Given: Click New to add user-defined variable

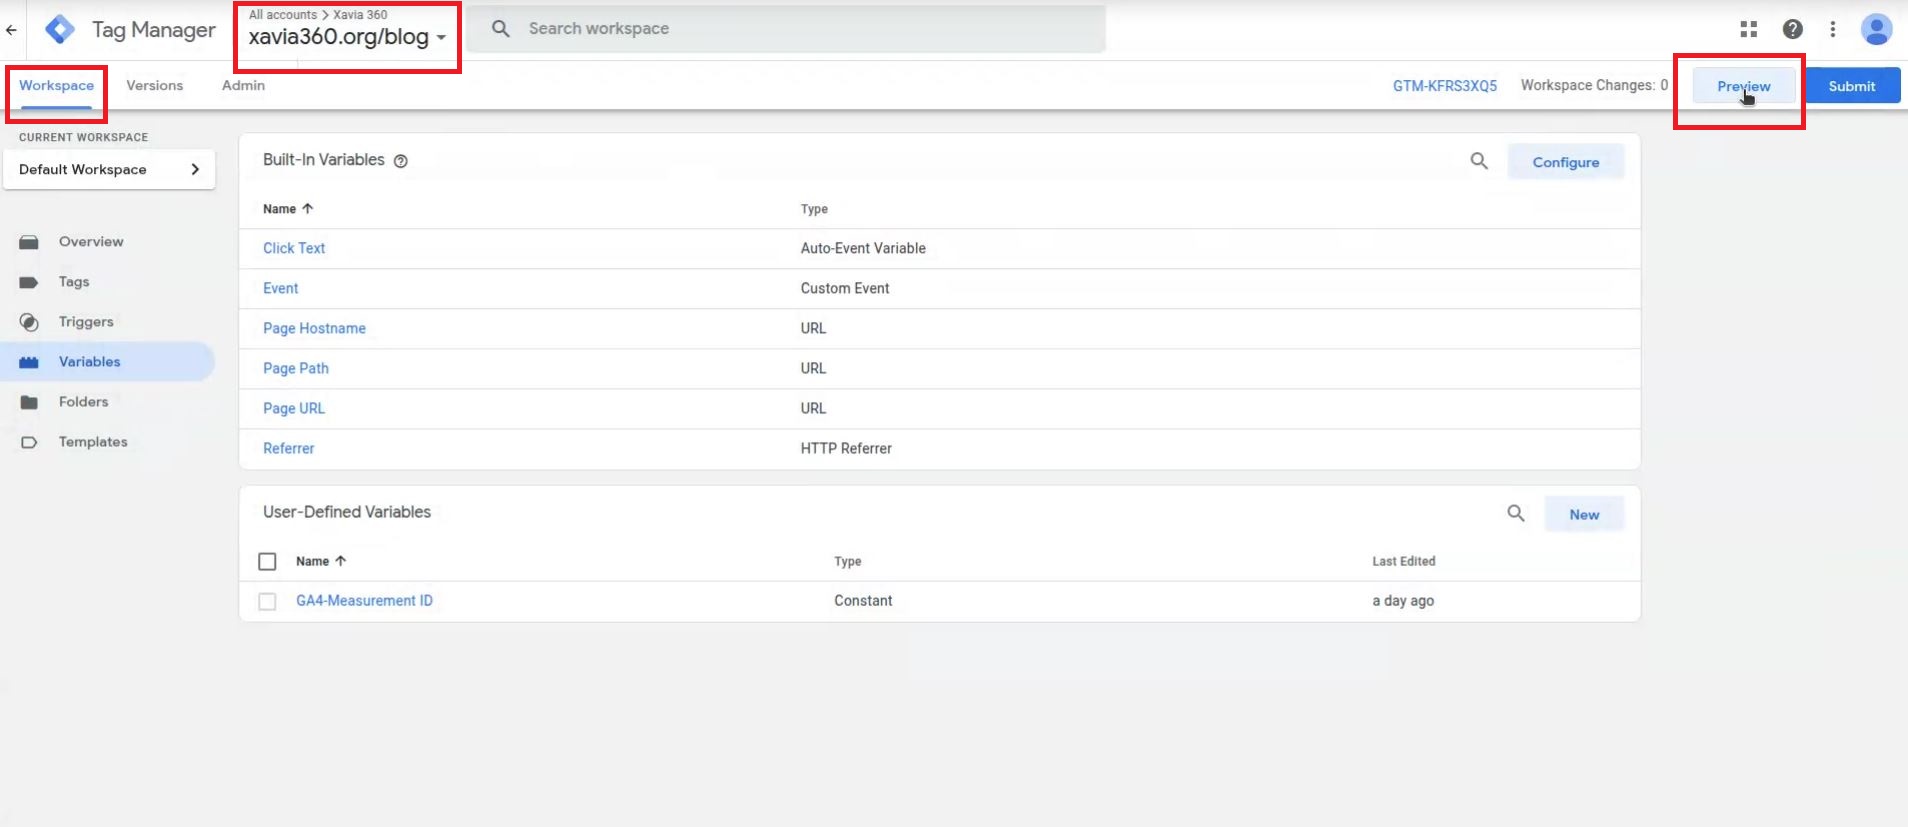Looking at the screenshot, I should (1584, 514).
